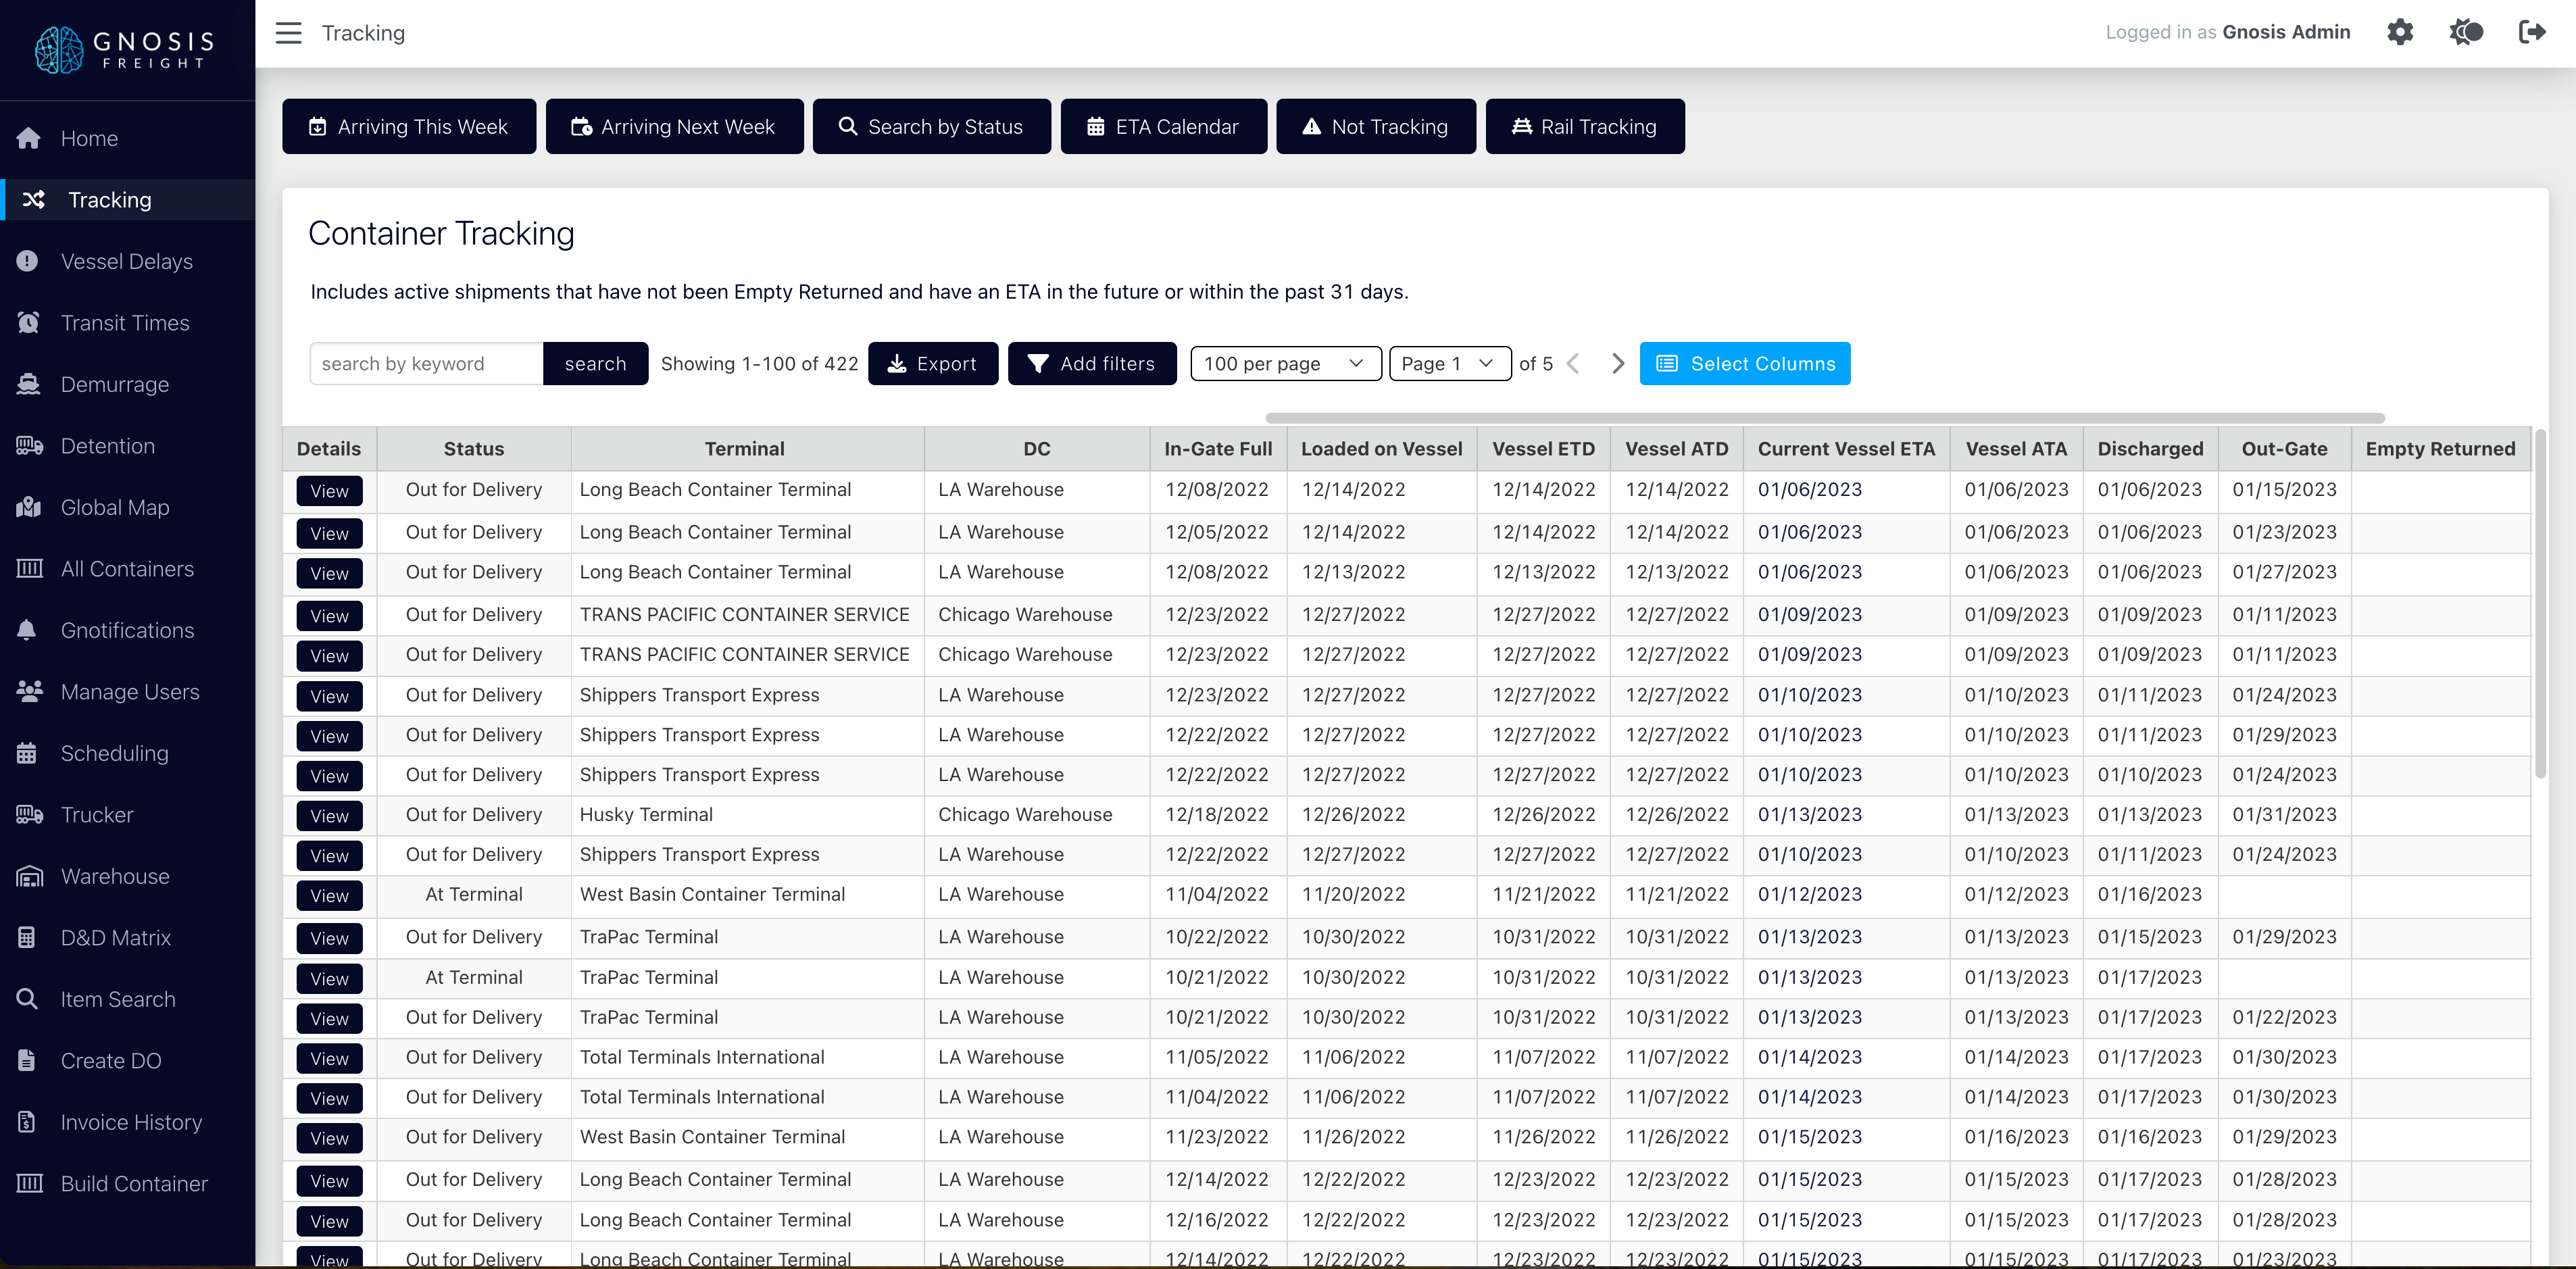The width and height of the screenshot is (2576, 1269).
Task: Sort by the Current Vessel ETA header
Action: point(1845,449)
